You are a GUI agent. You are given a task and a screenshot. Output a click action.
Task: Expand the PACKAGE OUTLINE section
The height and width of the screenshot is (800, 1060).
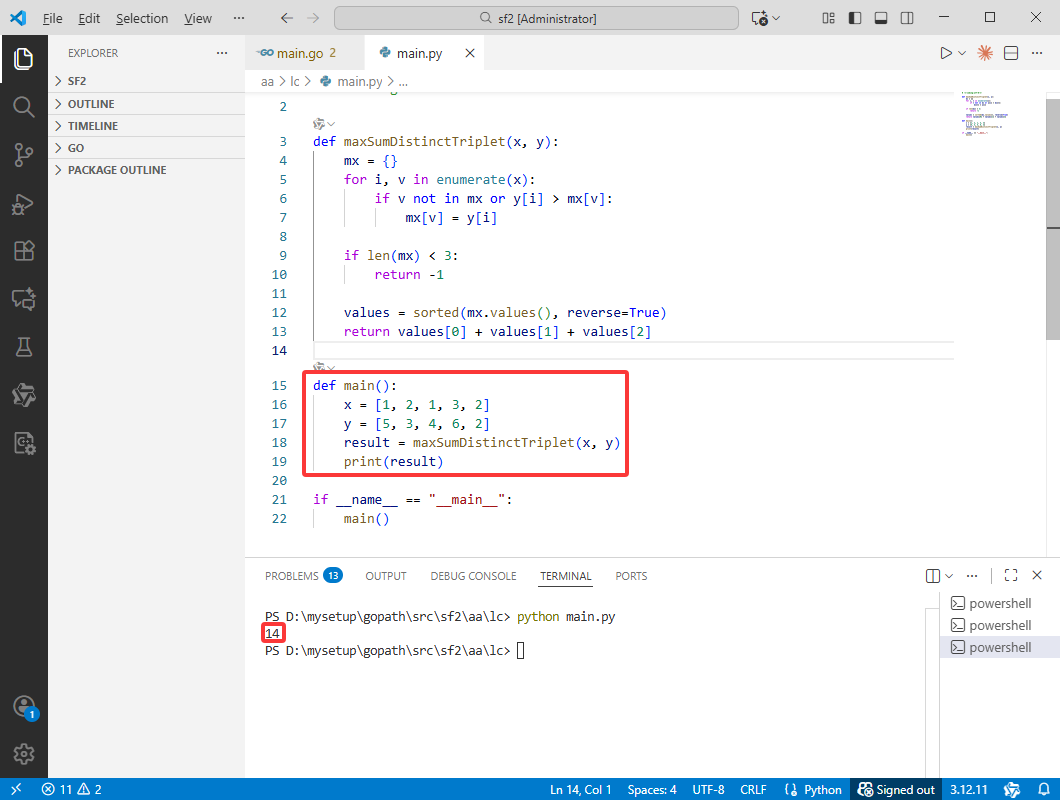tap(146, 170)
